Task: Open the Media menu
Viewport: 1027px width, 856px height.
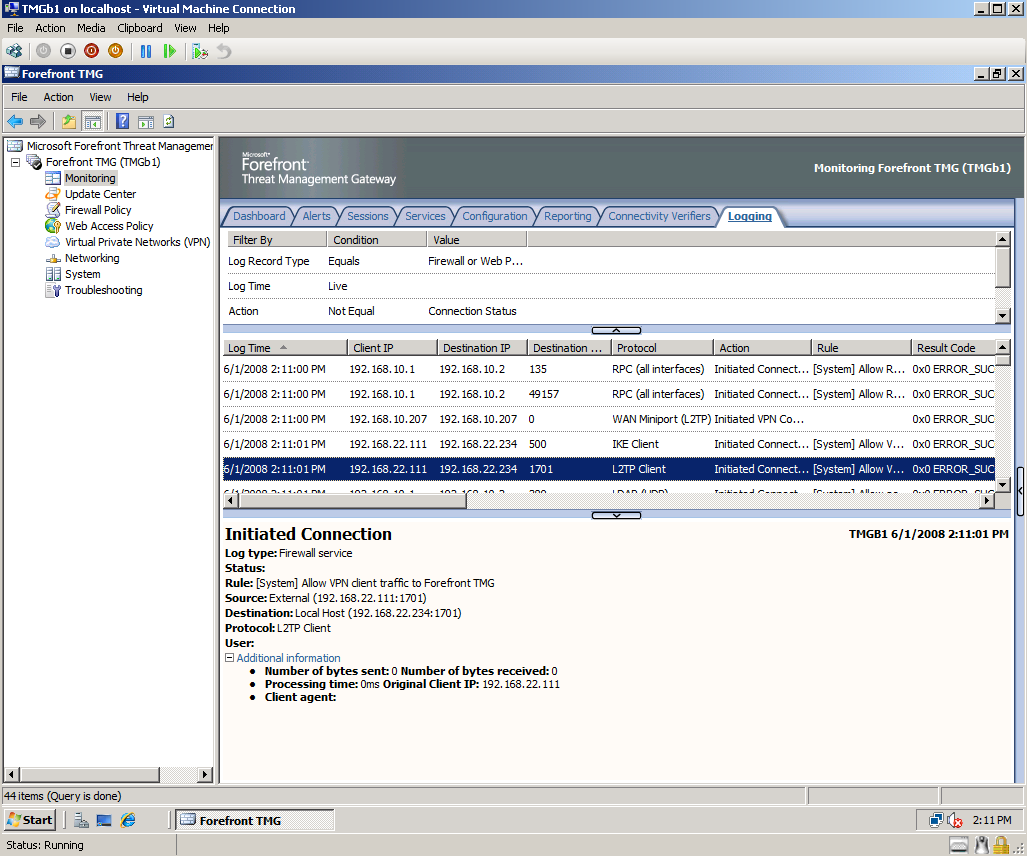Action: point(91,28)
